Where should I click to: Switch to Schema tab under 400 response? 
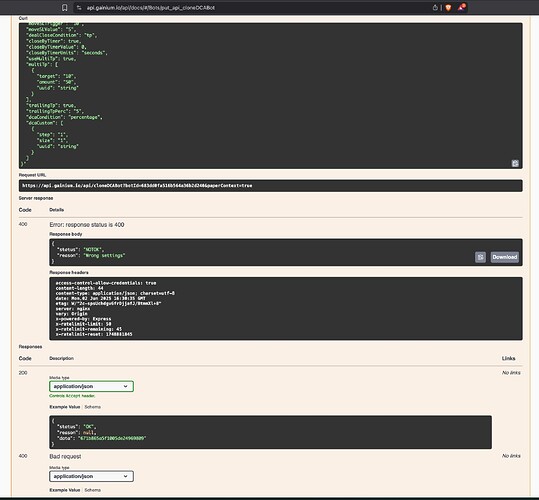click(92, 490)
